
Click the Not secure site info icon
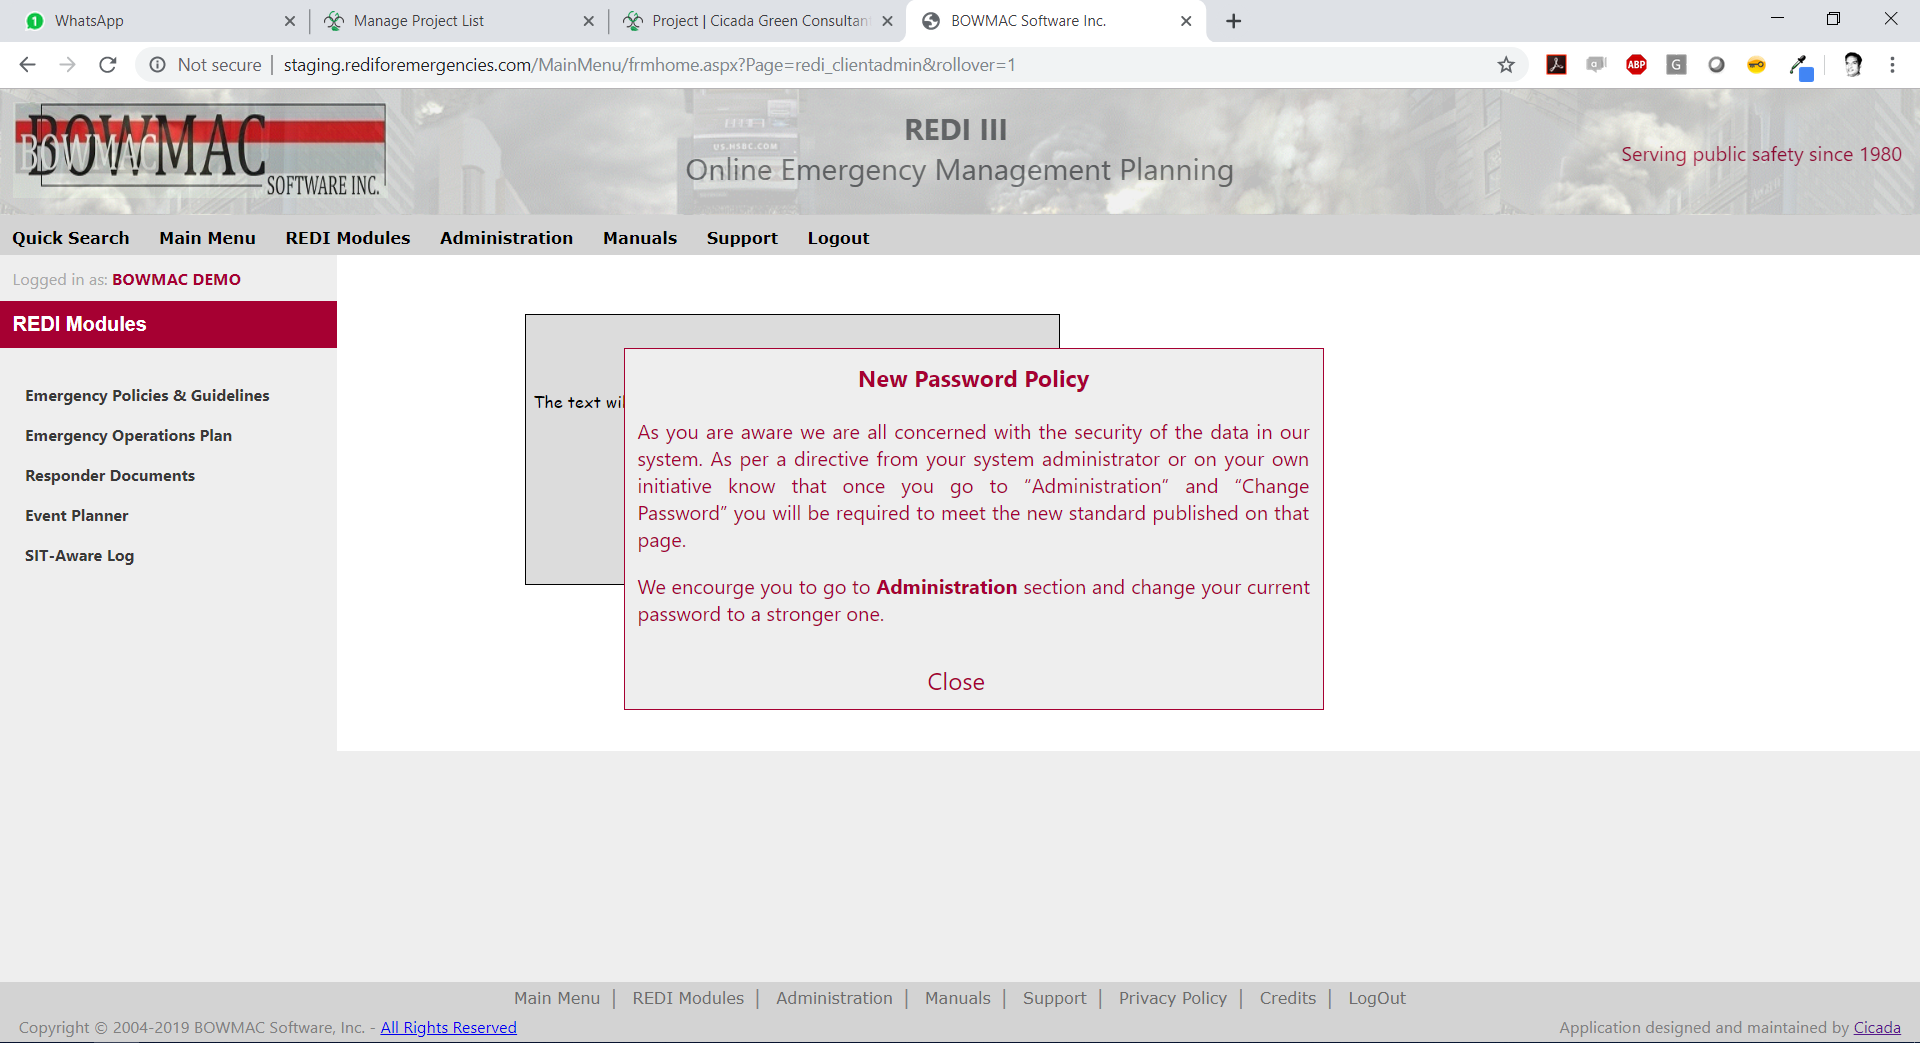[x=157, y=65]
